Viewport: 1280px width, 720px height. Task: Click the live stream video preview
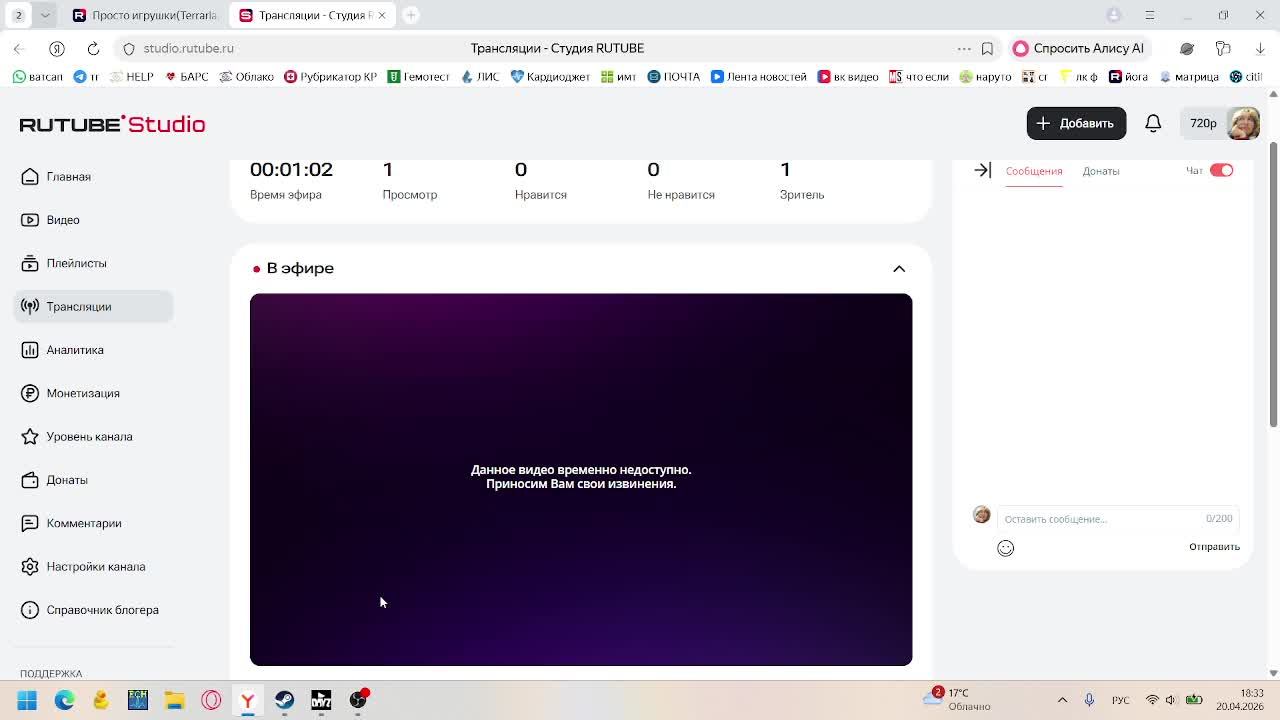[x=581, y=479]
